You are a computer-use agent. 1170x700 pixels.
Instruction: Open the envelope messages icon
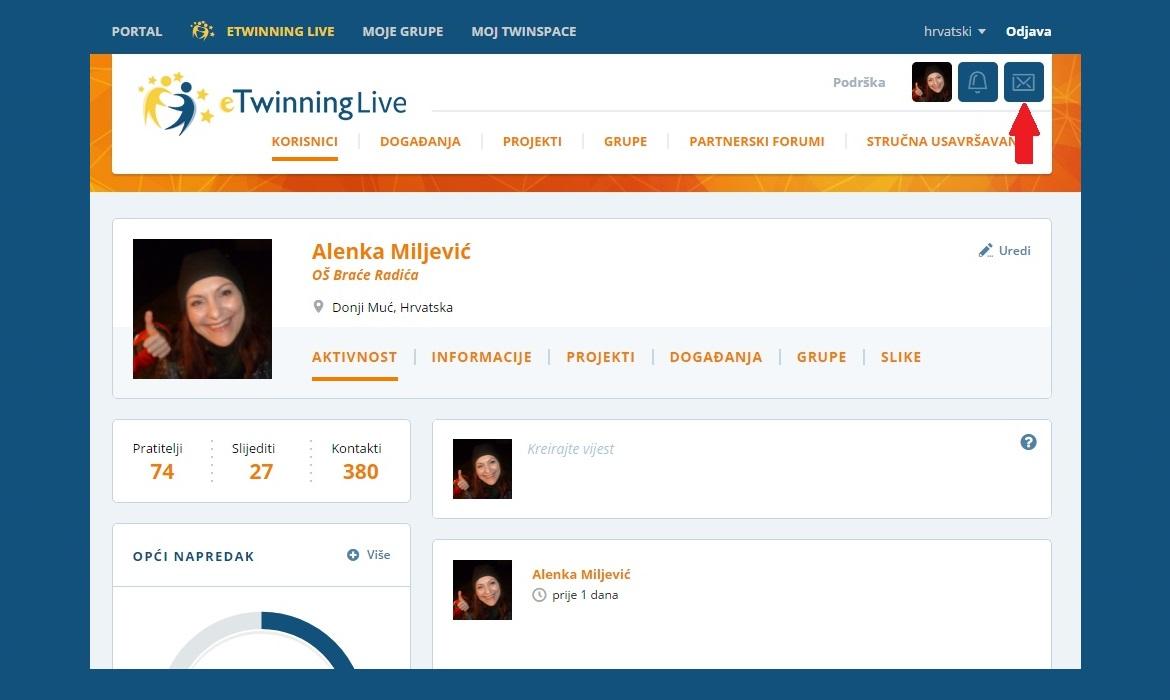point(1023,82)
